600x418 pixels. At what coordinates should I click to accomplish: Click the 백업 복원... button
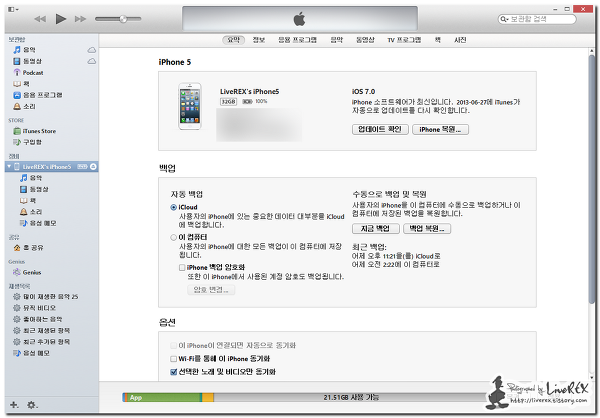coord(427,229)
